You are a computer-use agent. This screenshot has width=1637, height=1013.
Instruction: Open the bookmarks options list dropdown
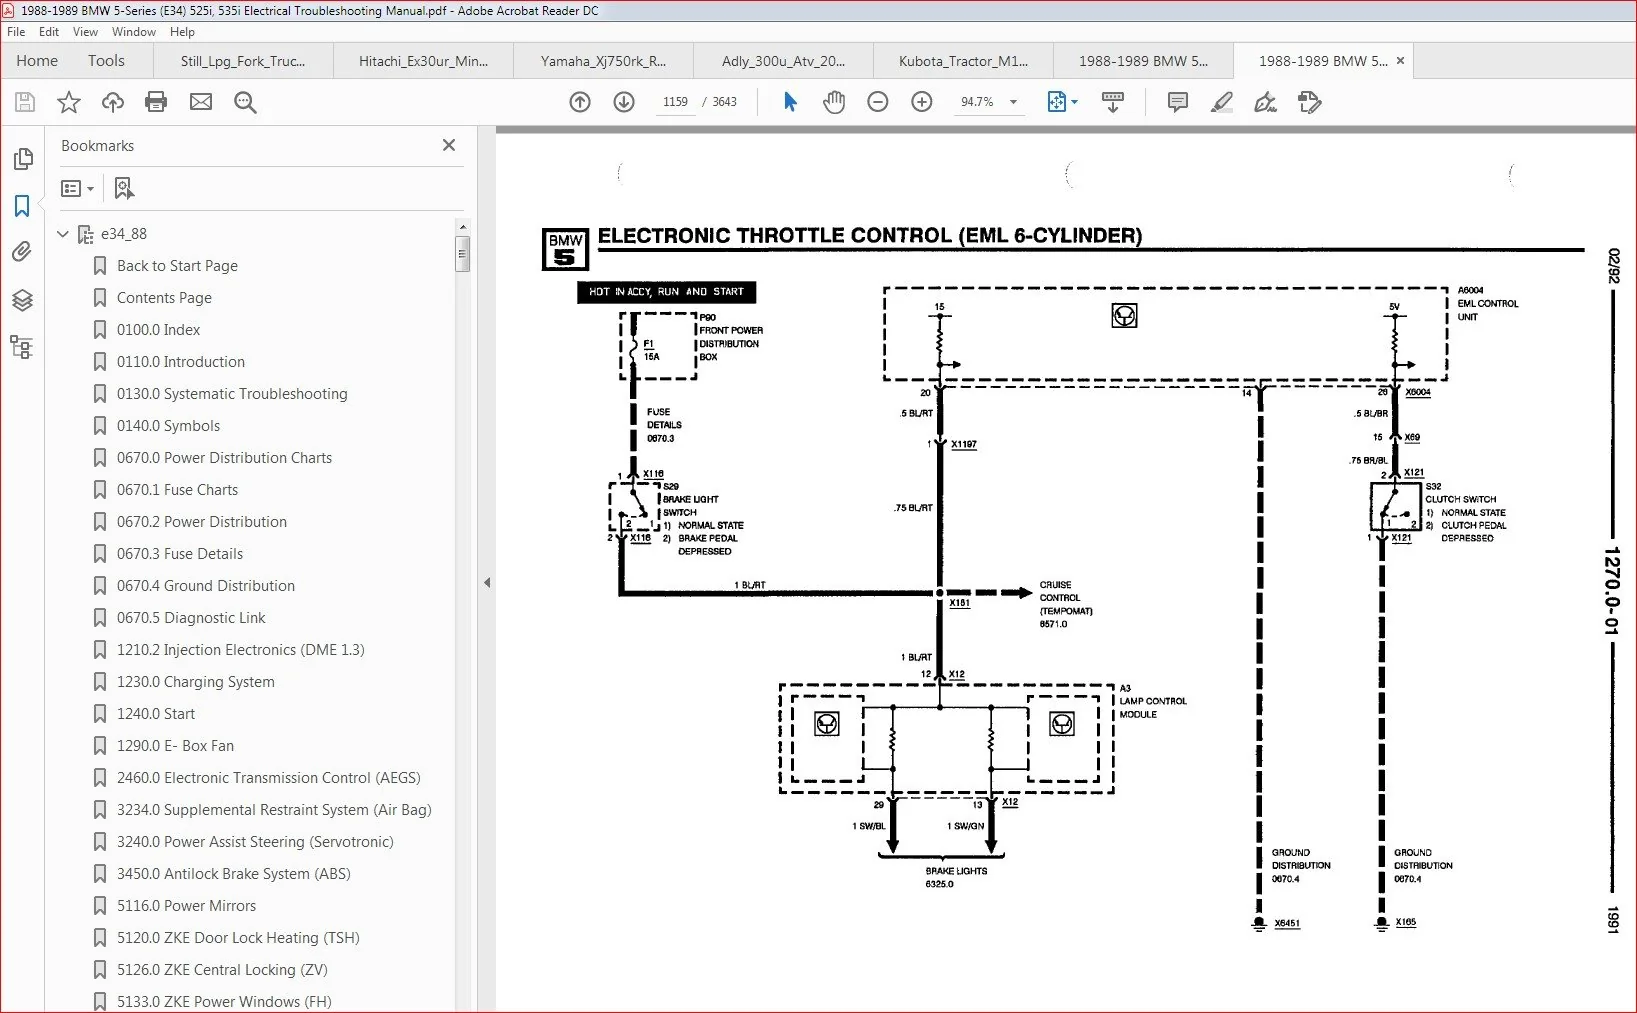click(77, 188)
